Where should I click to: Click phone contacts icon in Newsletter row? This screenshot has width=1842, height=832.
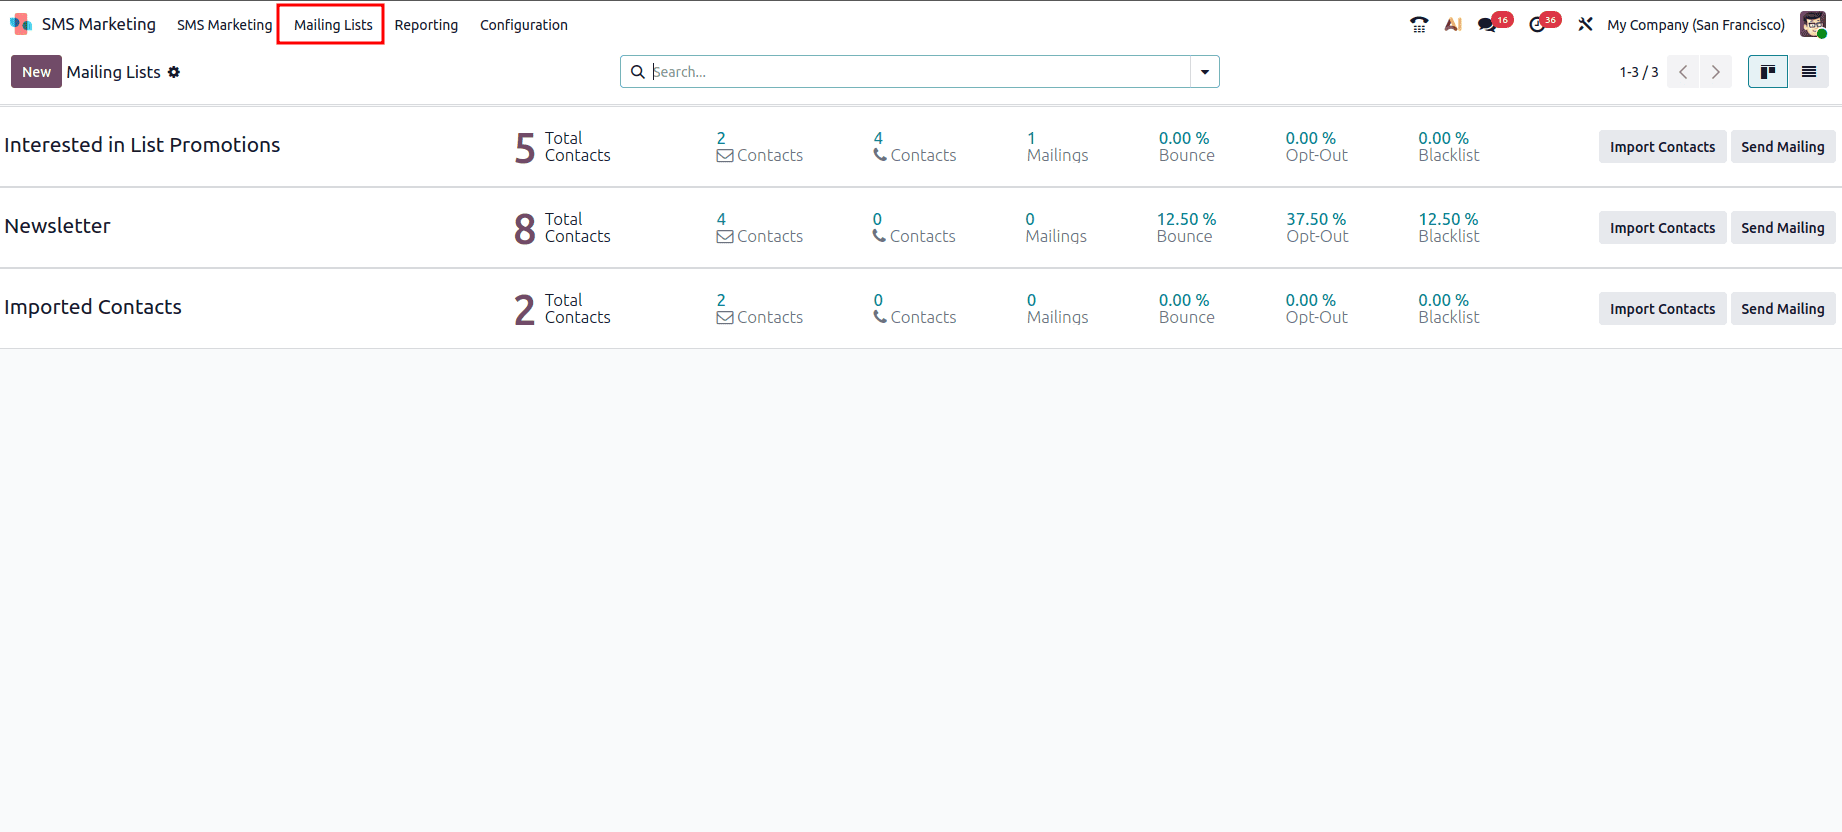click(879, 236)
